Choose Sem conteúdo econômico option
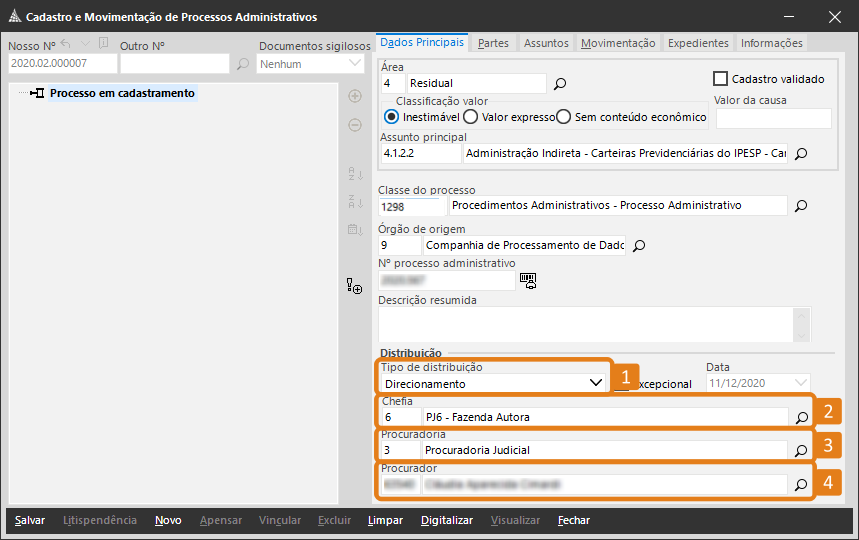This screenshot has width=859, height=540. [x=564, y=117]
